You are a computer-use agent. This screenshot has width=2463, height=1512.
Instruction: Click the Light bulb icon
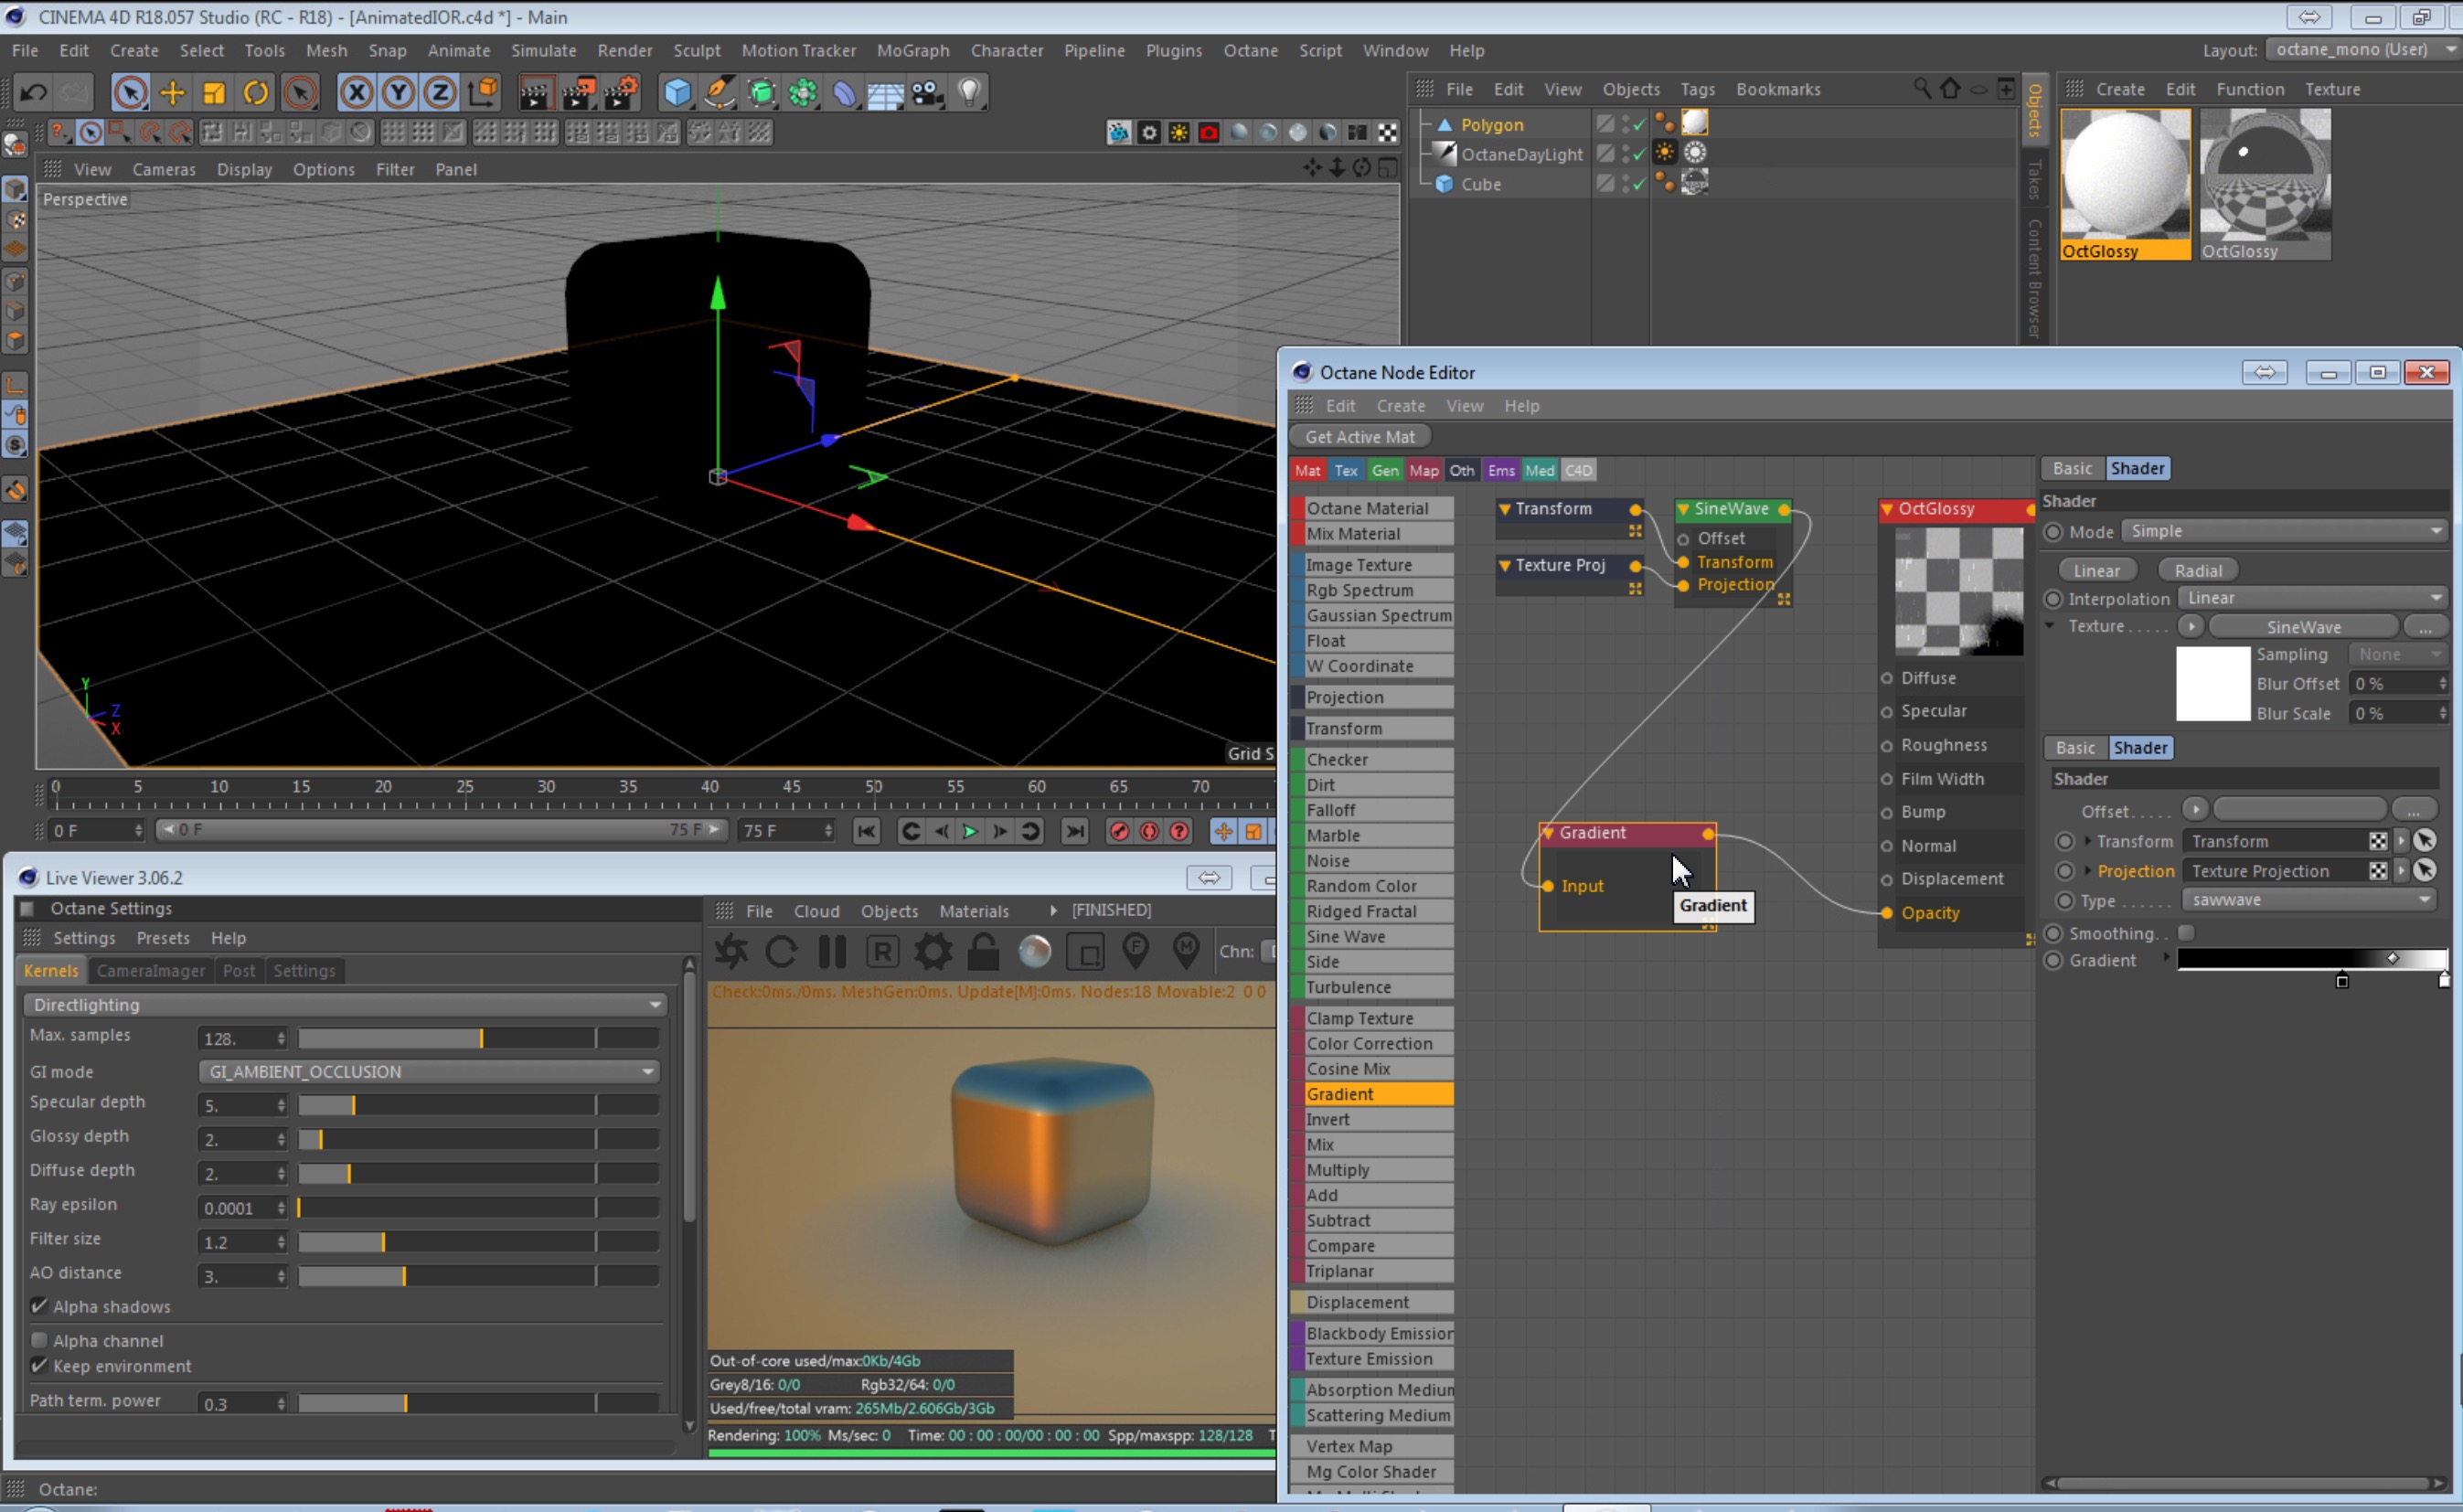point(967,93)
